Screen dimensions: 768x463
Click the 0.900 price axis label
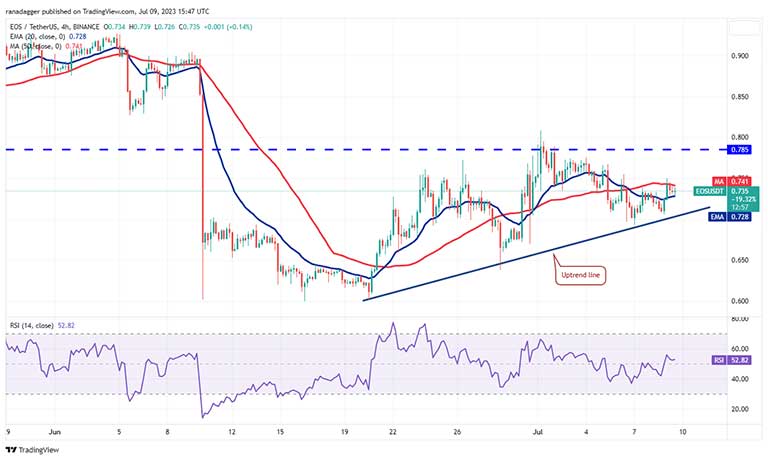pos(740,56)
